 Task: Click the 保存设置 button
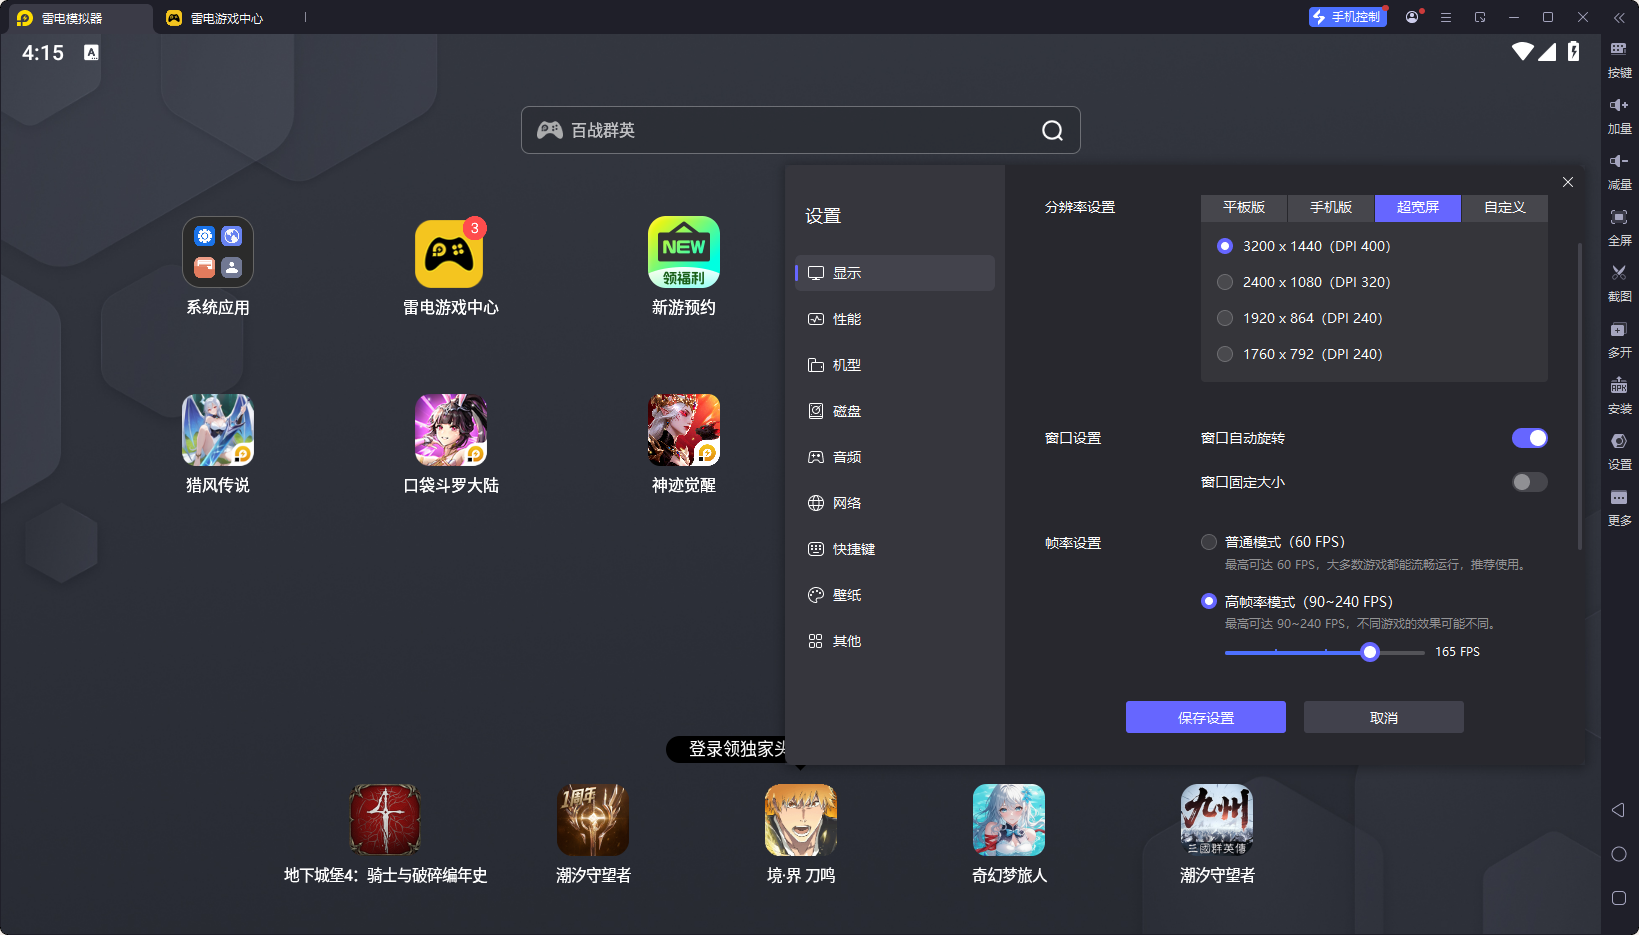pyautogui.click(x=1206, y=717)
